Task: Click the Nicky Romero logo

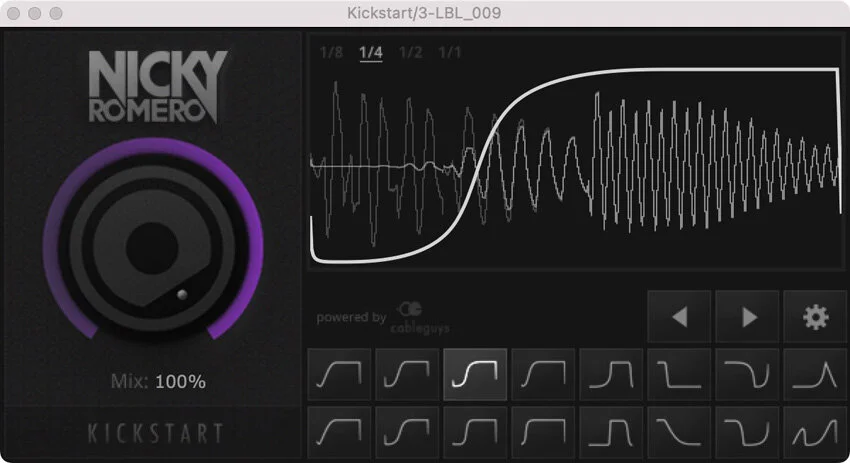Action: (157, 87)
